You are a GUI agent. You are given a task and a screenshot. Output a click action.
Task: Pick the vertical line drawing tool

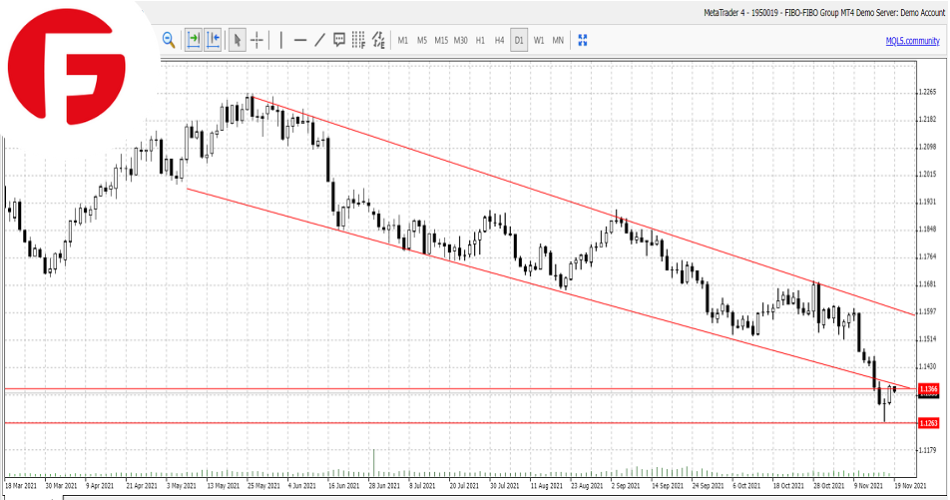pyautogui.click(x=281, y=40)
